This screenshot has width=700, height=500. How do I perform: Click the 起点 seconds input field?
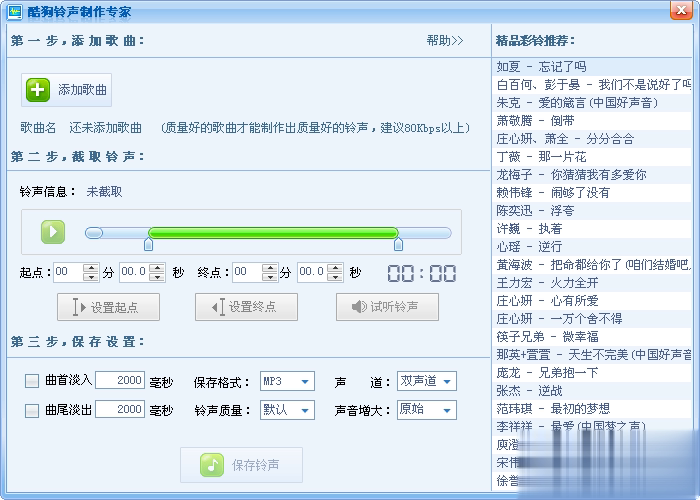click(x=134, y=272)
